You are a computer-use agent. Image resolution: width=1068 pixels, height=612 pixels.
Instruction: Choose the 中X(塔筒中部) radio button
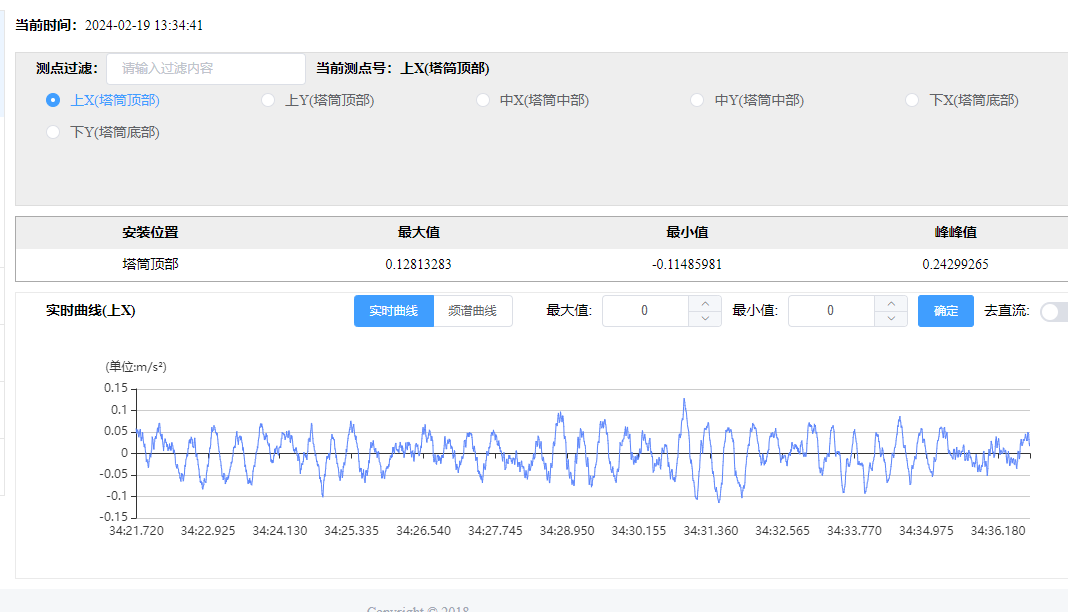(483, 100)
